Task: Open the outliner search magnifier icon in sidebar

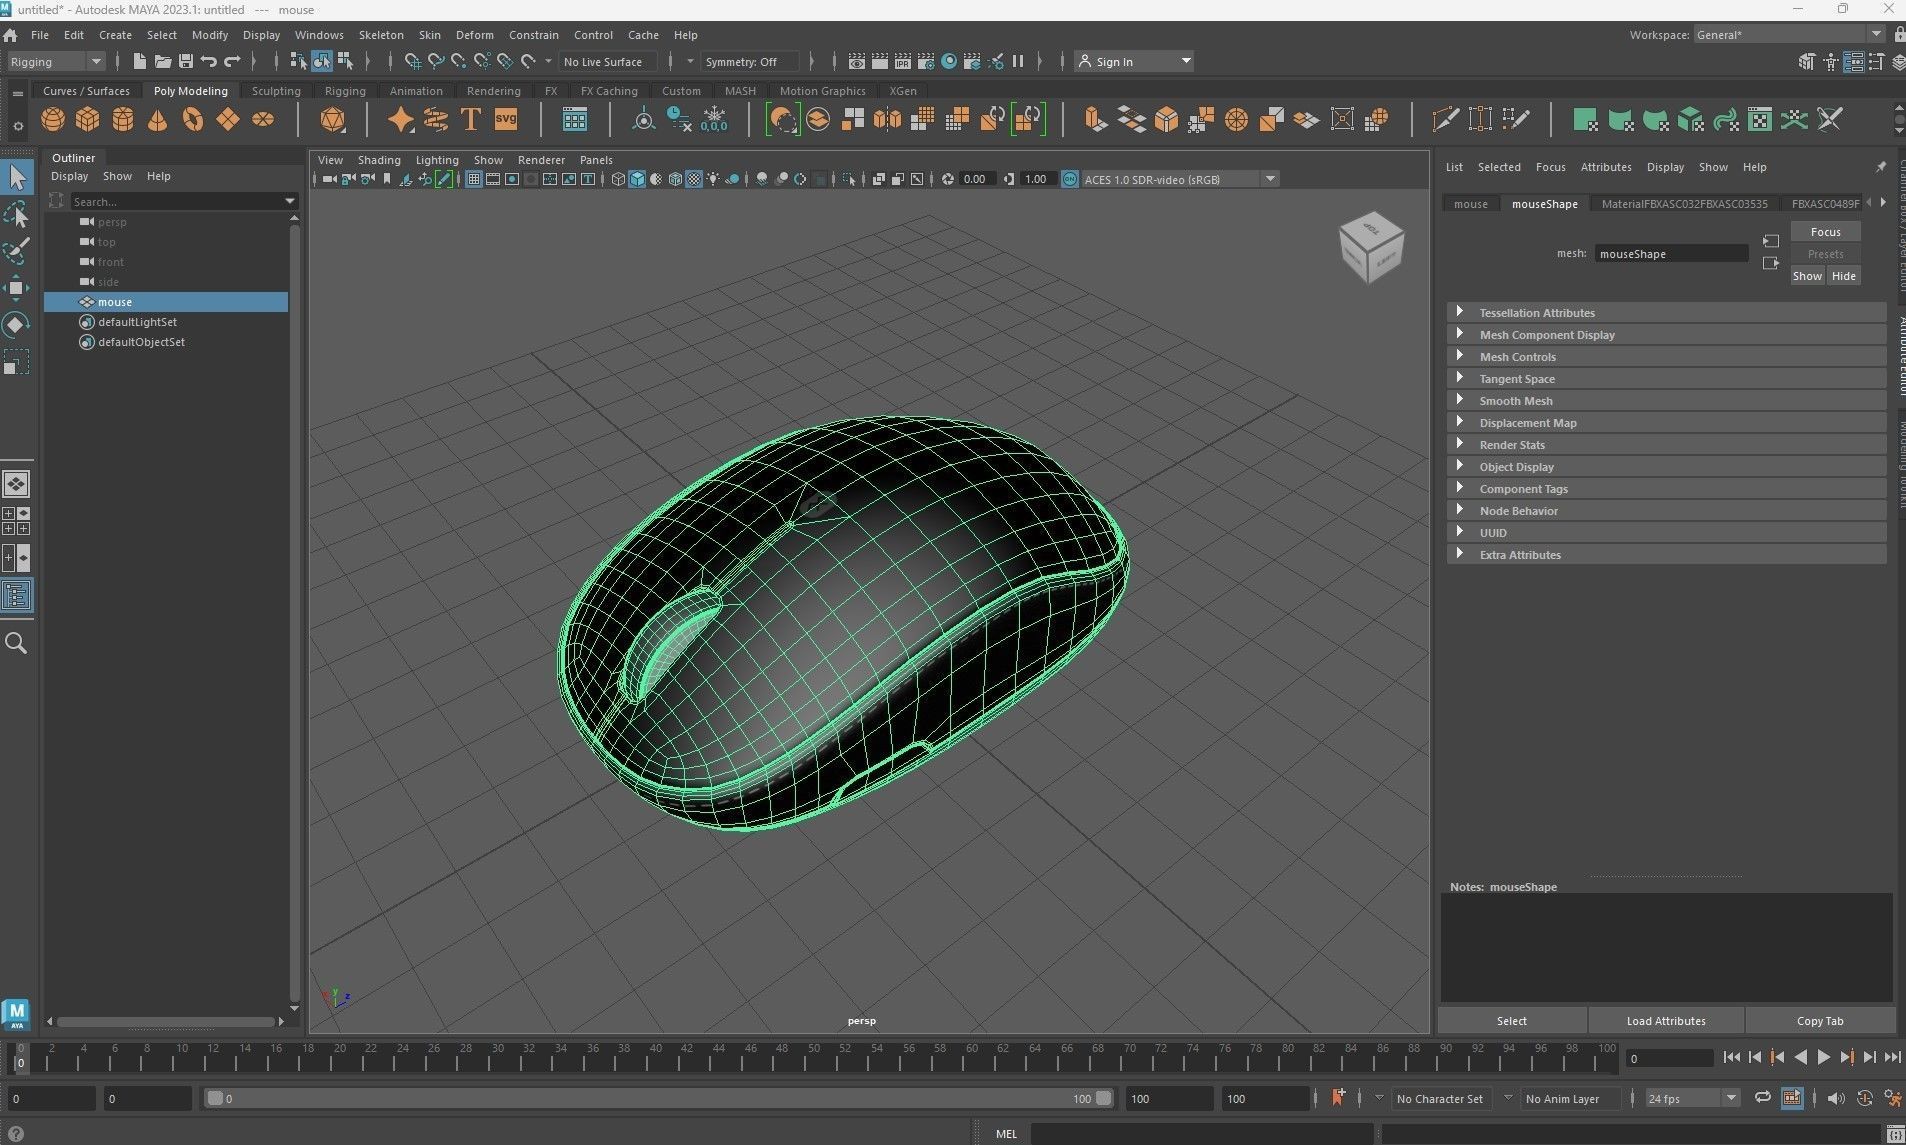Action: (x=17, y=643)
